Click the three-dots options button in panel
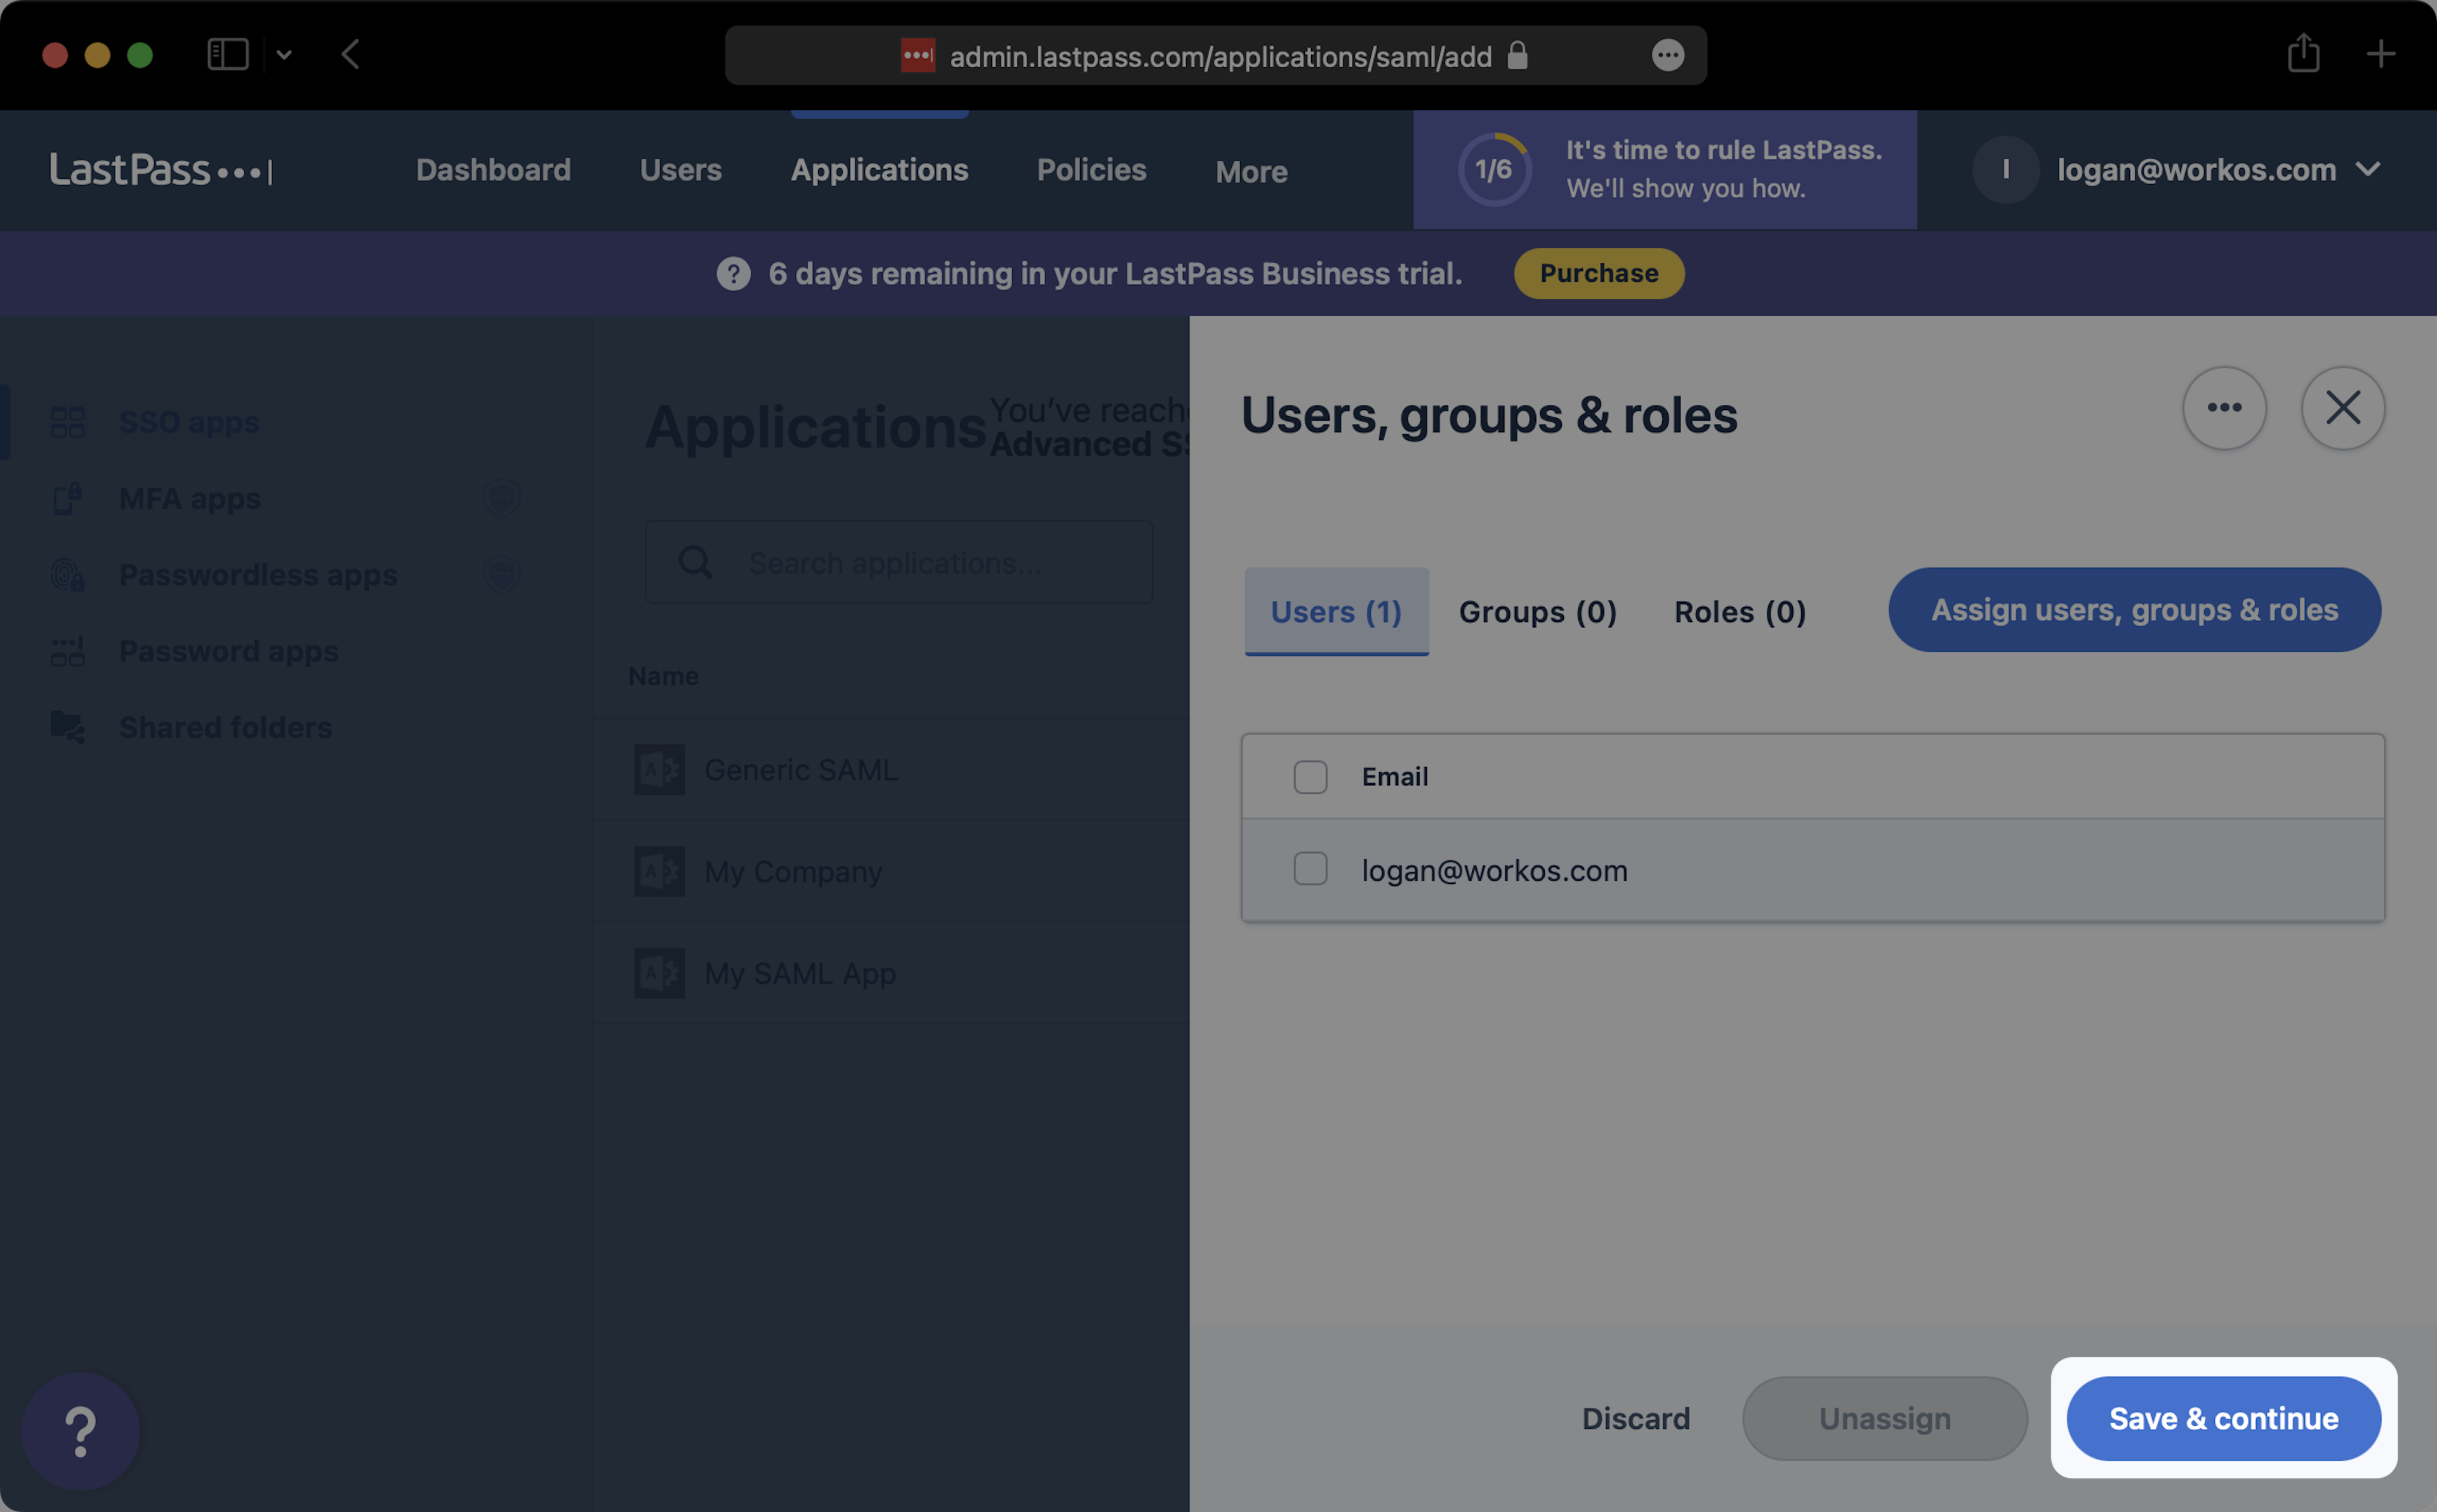 [2223, 408]
